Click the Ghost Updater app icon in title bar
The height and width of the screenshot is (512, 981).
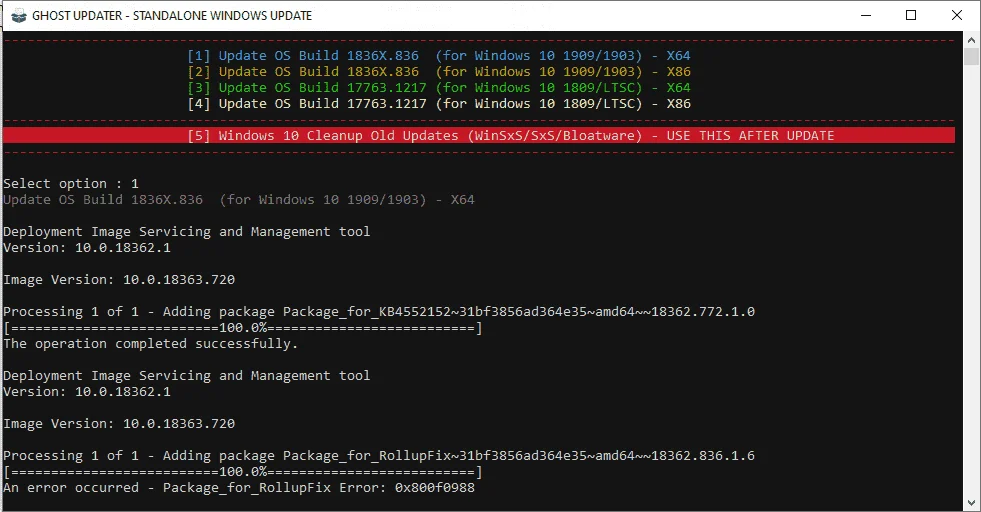click(19, 16)
